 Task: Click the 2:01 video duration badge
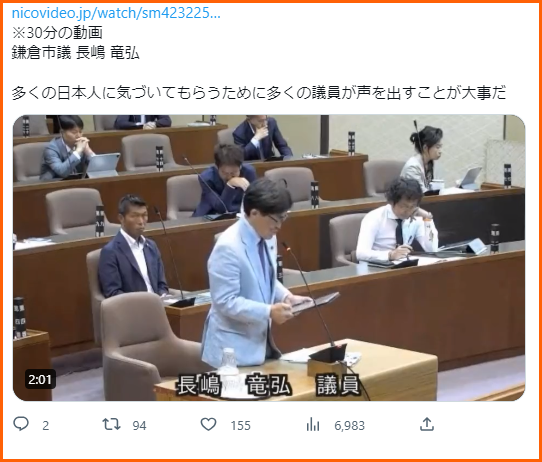(x=40, y=379)
